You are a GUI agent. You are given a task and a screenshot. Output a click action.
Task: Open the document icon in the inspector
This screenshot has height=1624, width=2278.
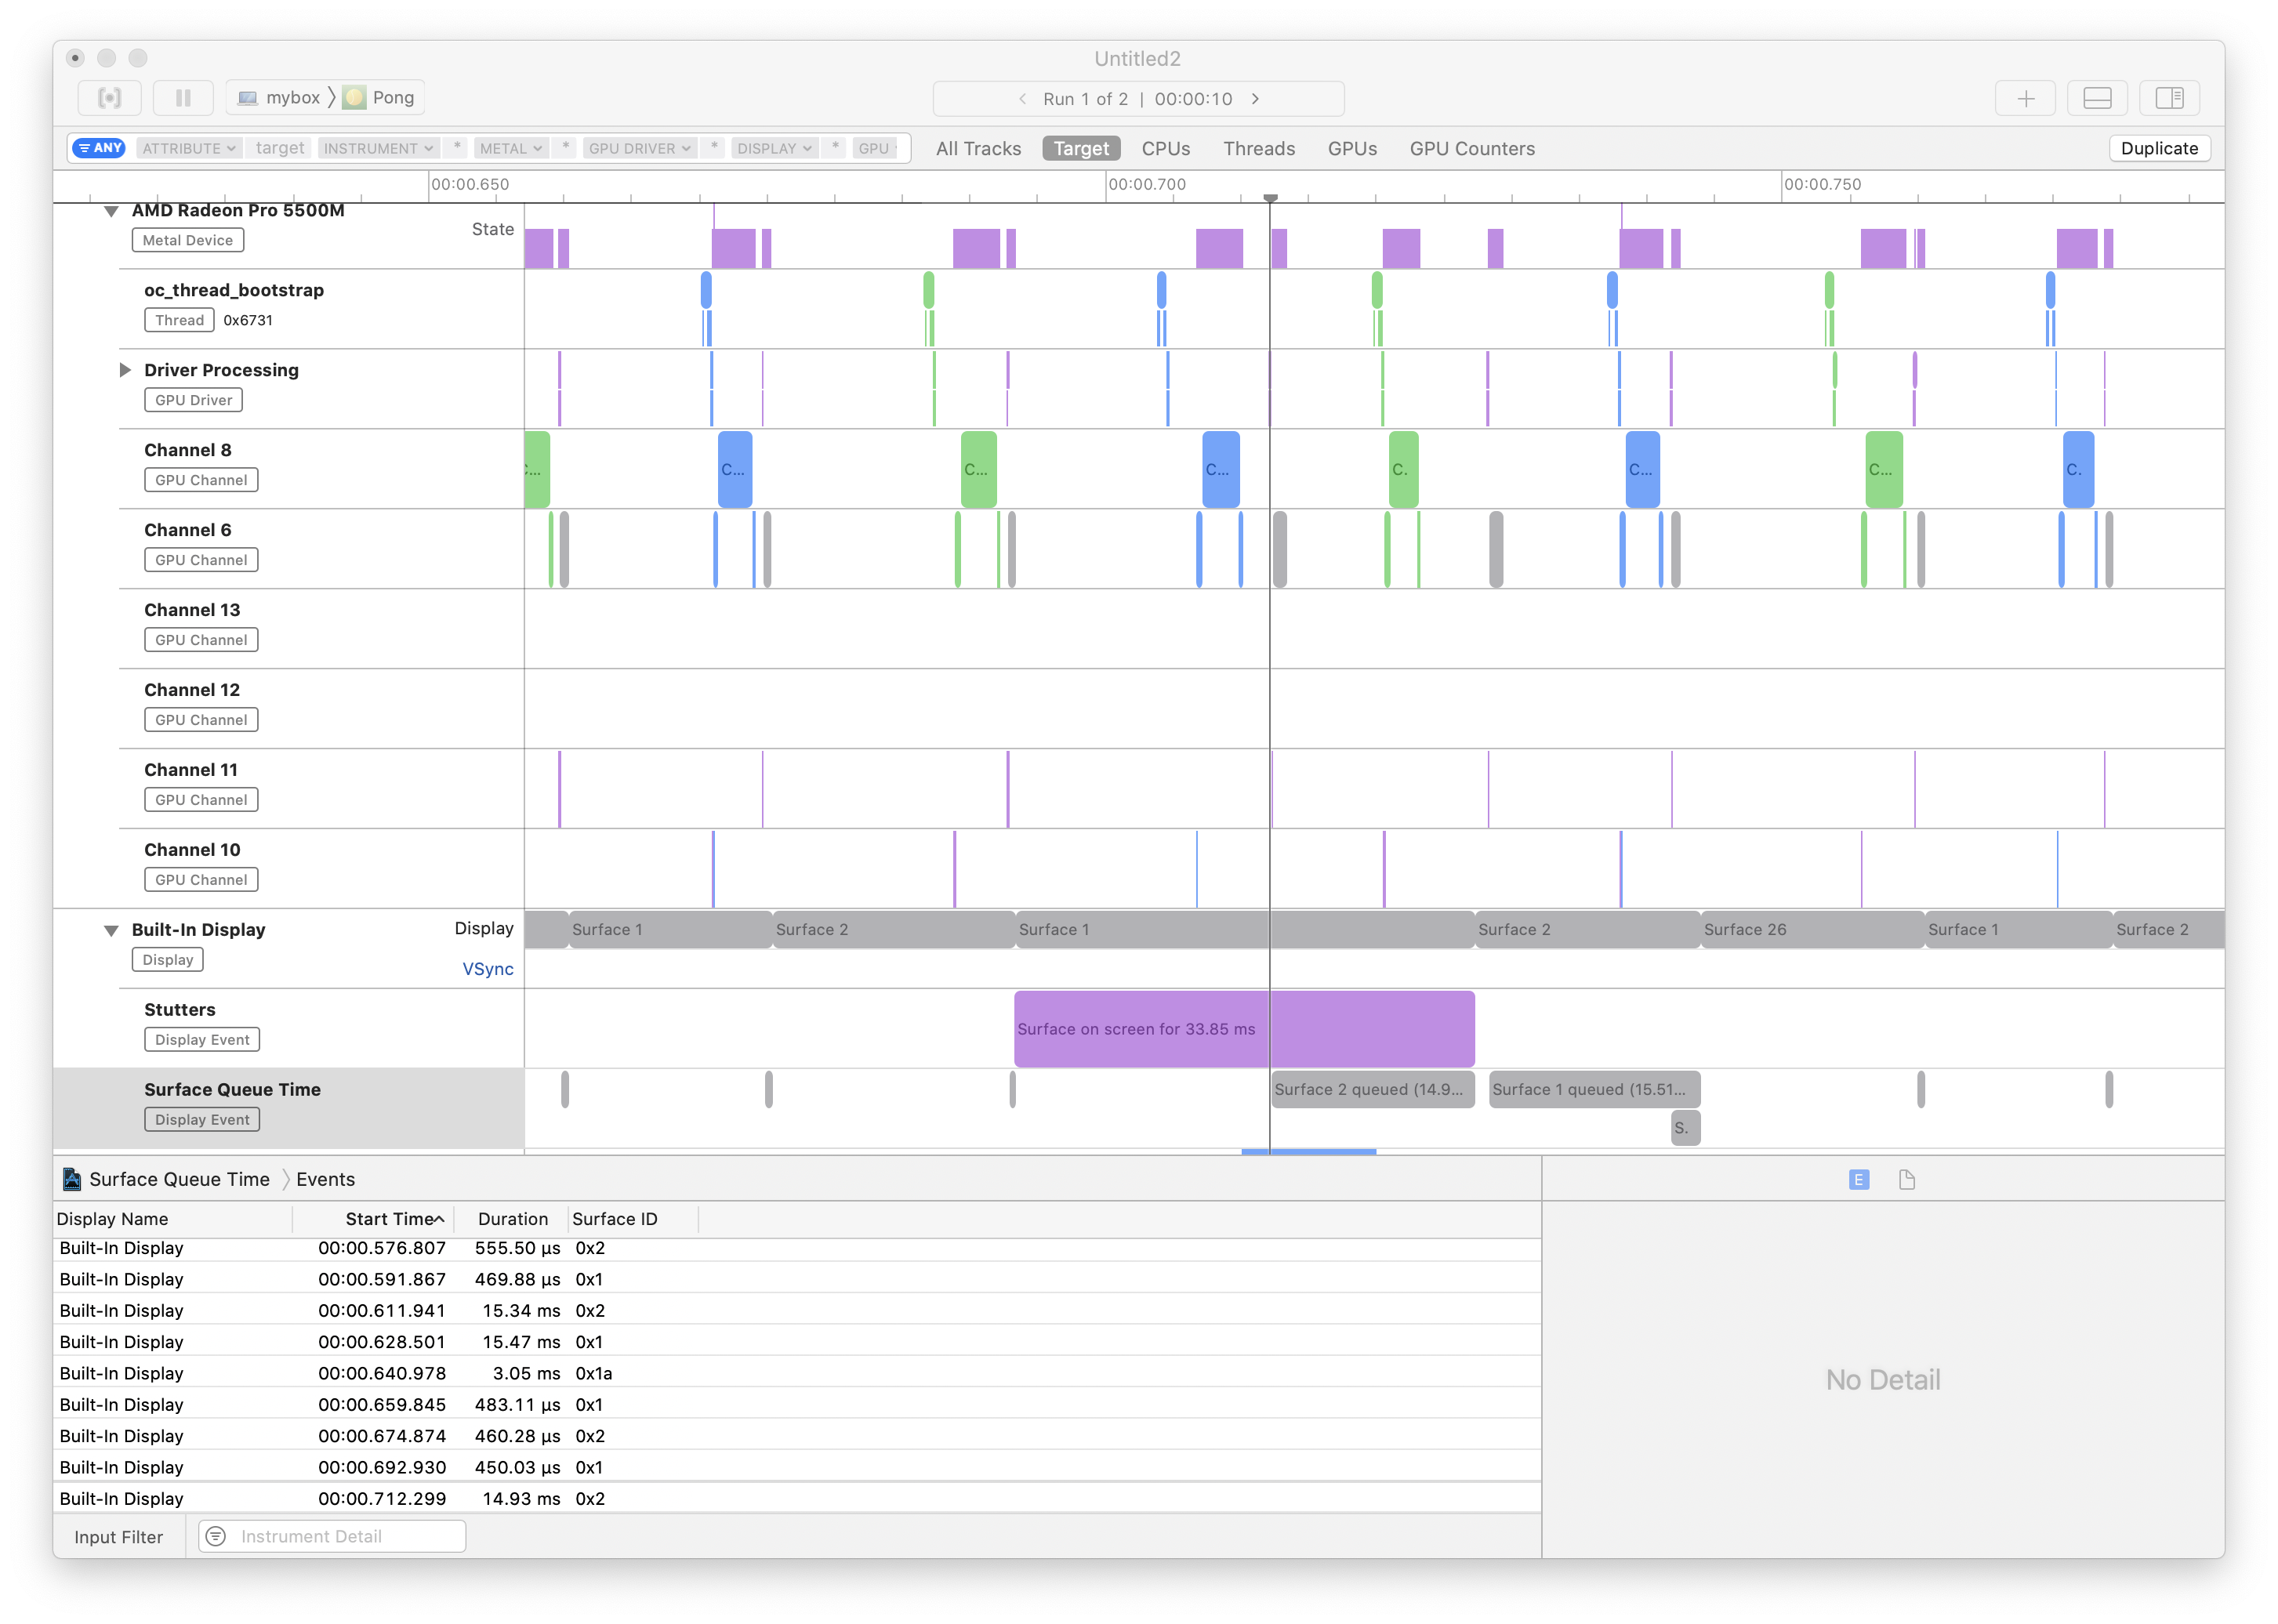click(x=1907, y=1180)
